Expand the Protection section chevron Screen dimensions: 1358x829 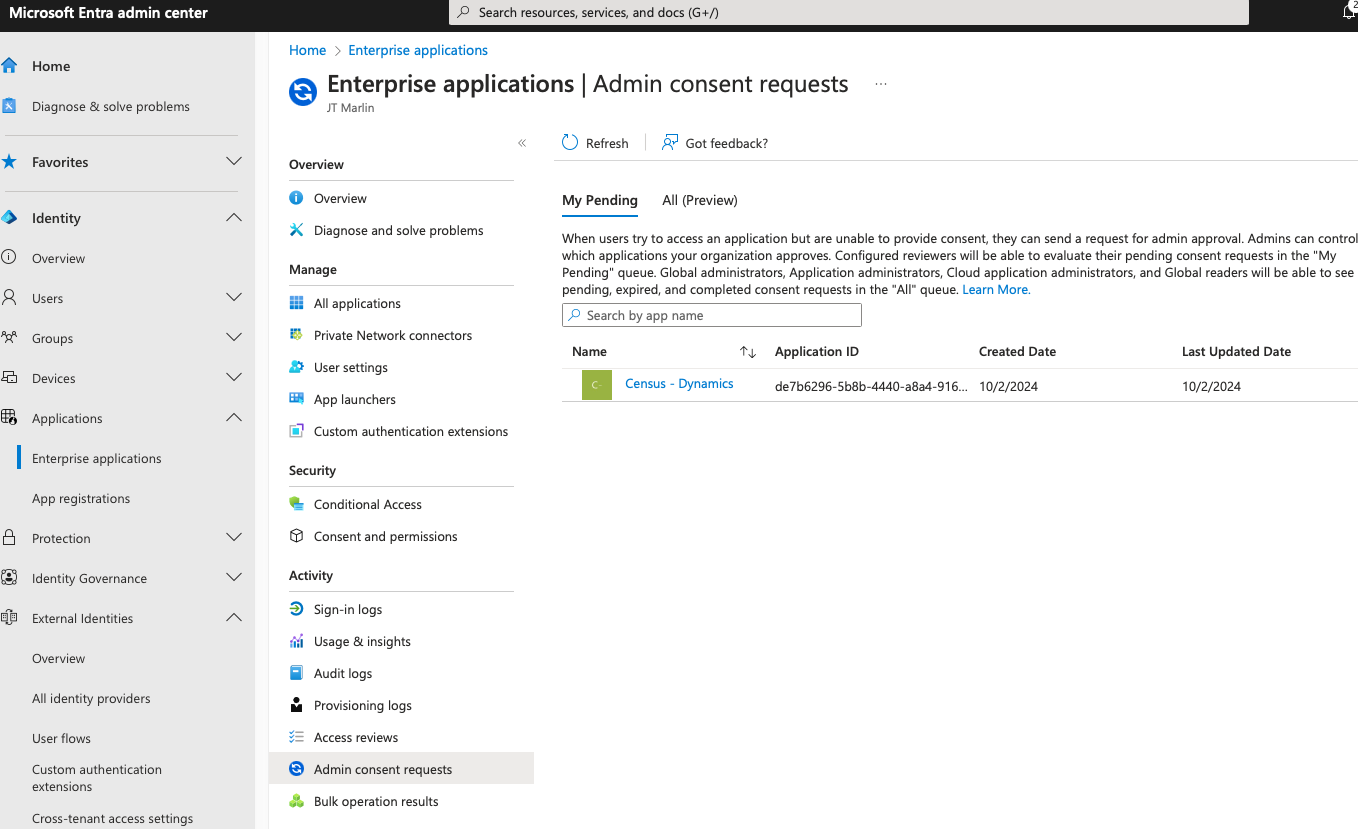click(x=233, y=538)
